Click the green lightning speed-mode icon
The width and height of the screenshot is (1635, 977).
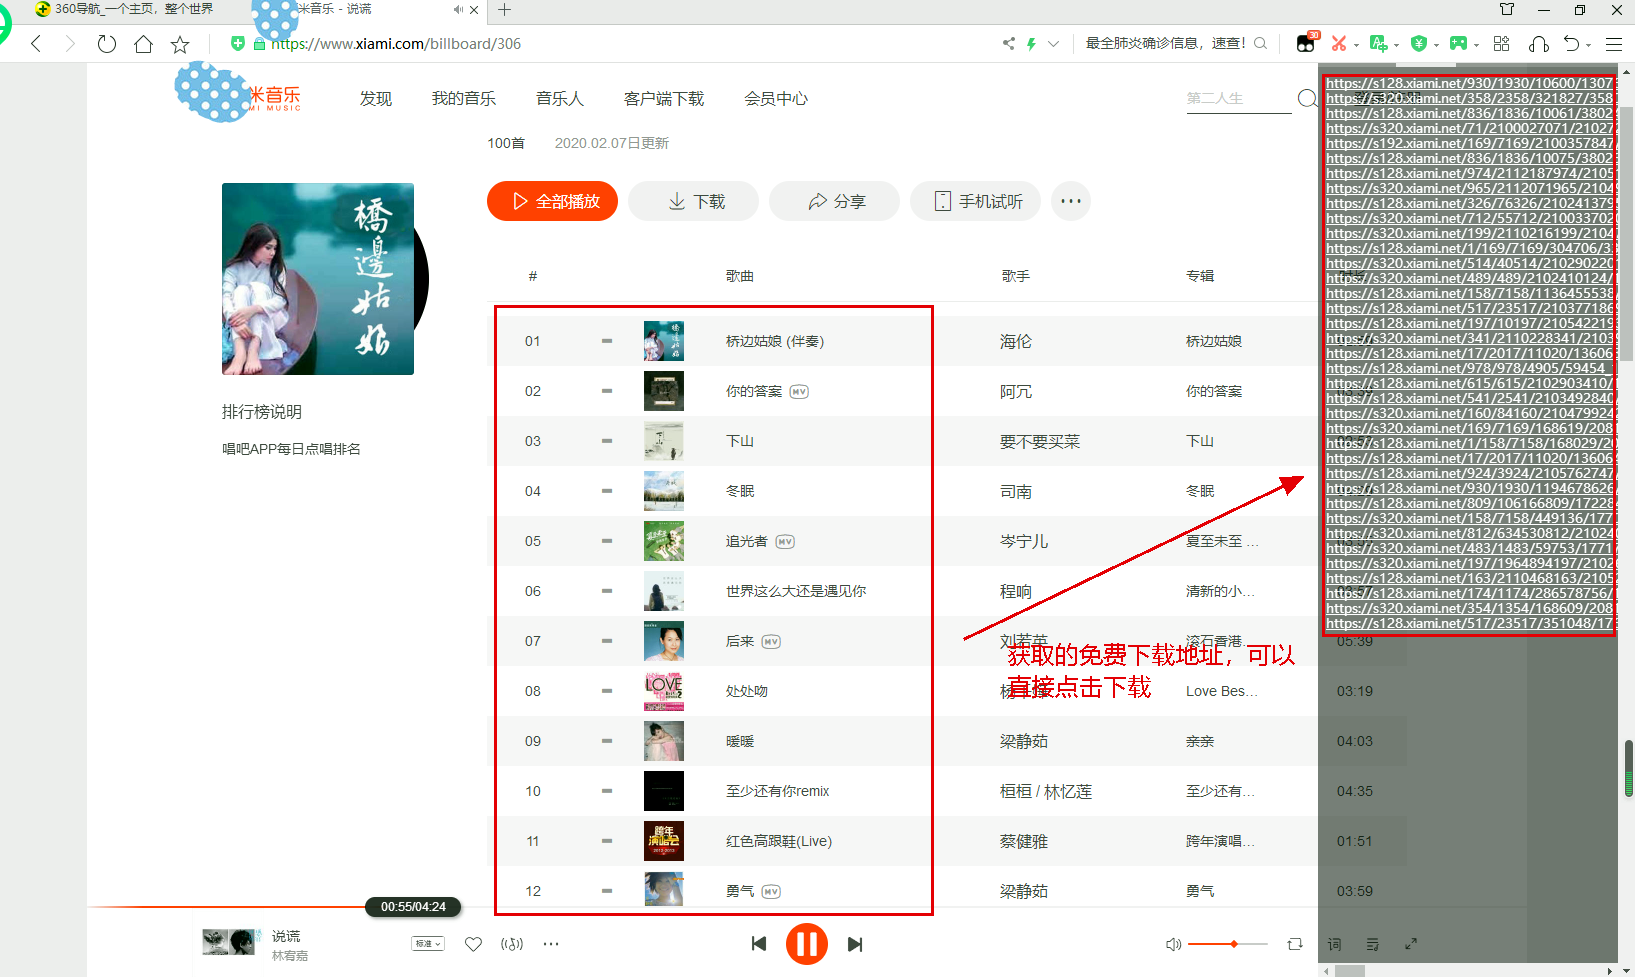[1031, 43]
